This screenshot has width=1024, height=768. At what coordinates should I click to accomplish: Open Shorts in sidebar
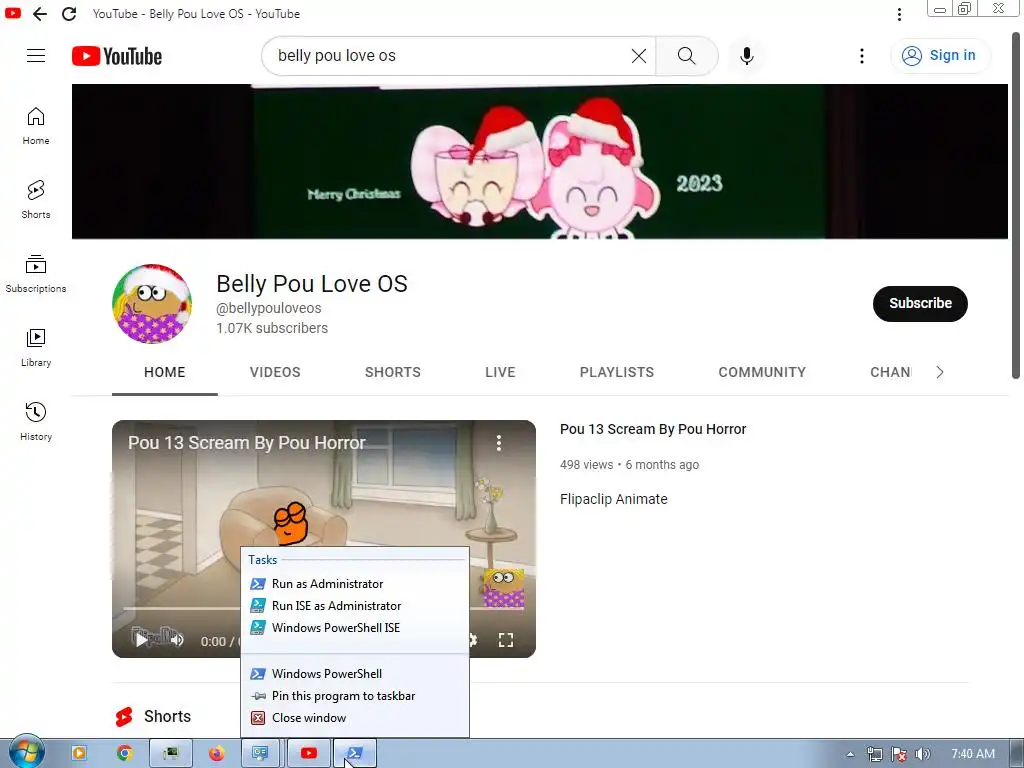pos(36,200)
